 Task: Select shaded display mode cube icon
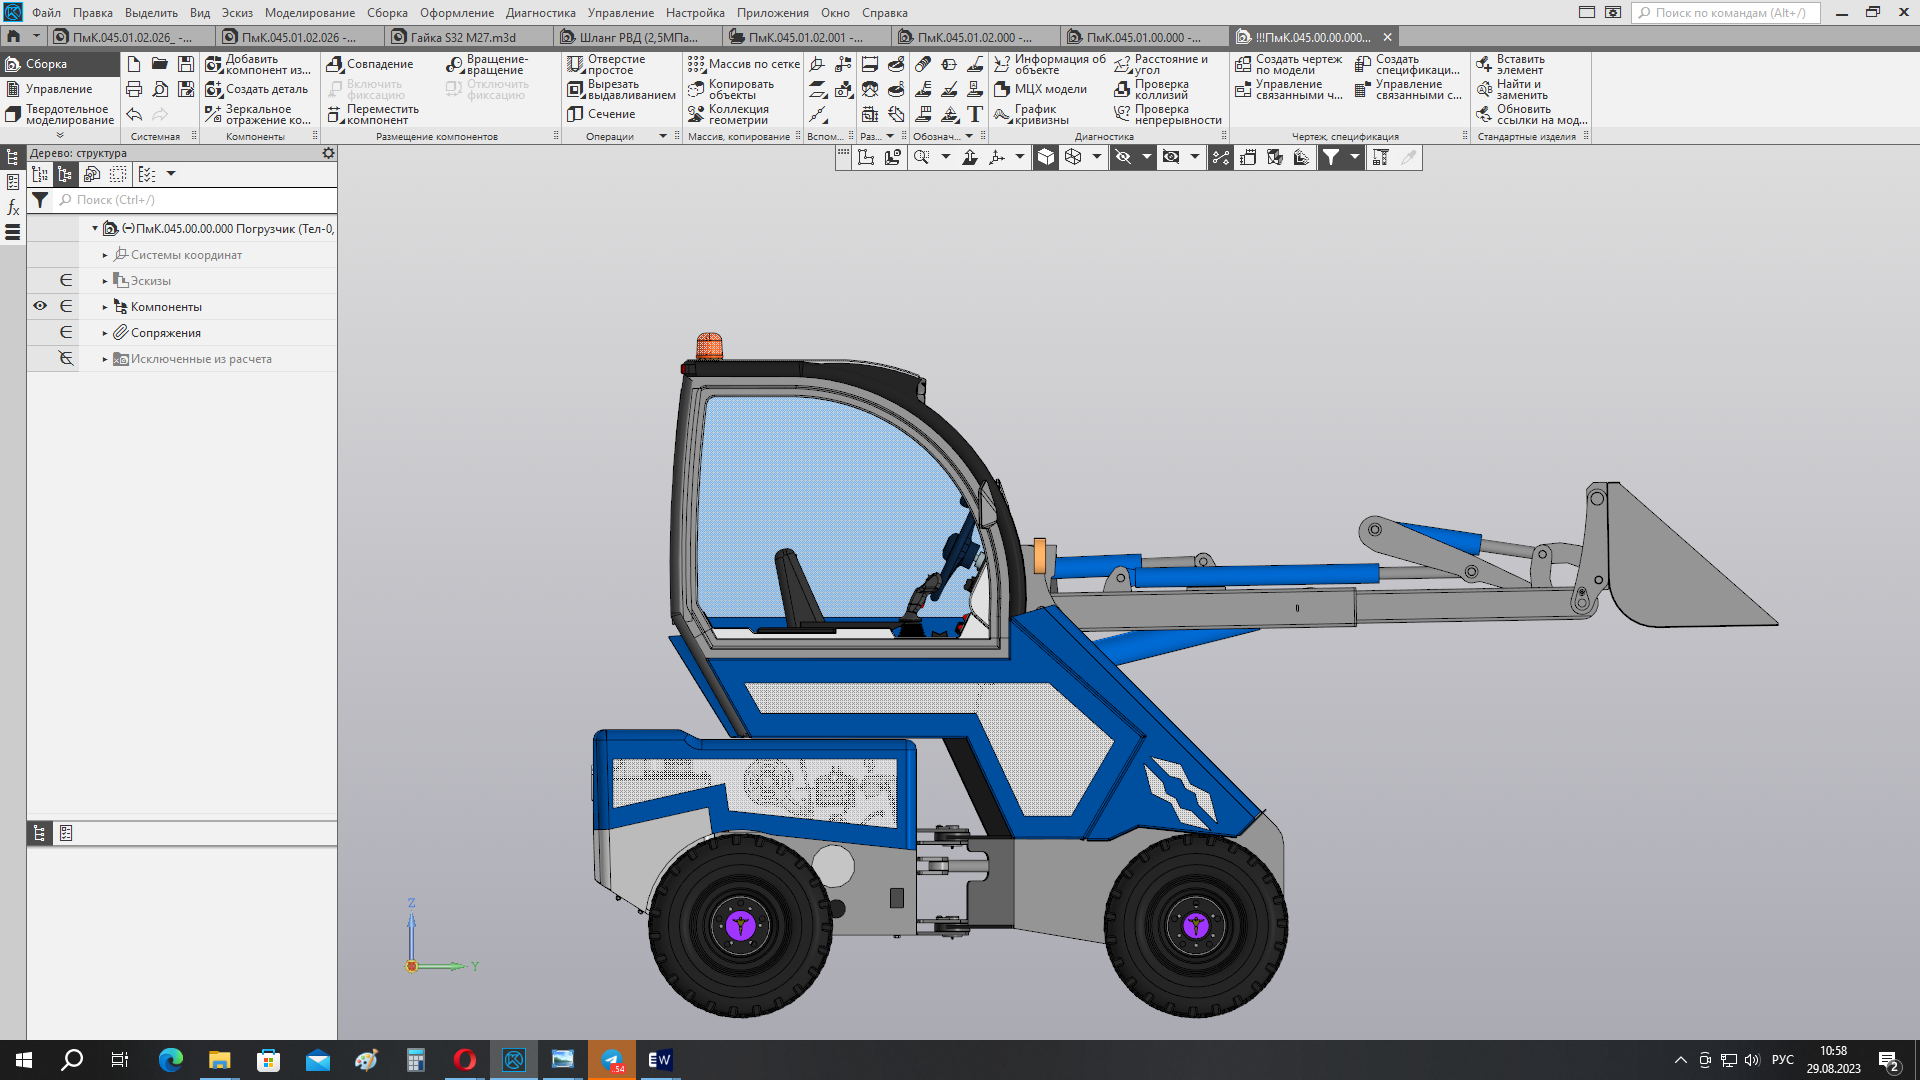1045,157
